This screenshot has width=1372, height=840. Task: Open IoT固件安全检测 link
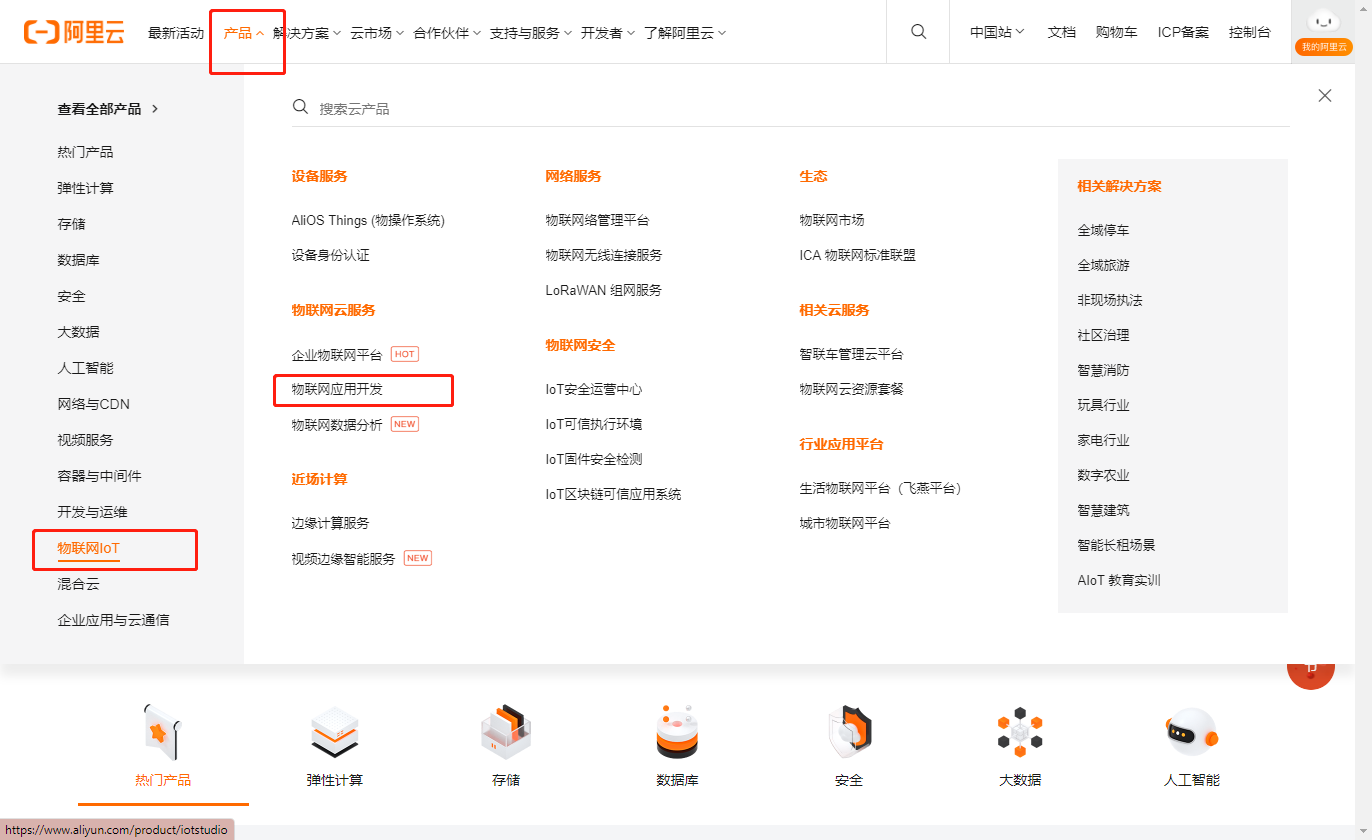point(594,459)
